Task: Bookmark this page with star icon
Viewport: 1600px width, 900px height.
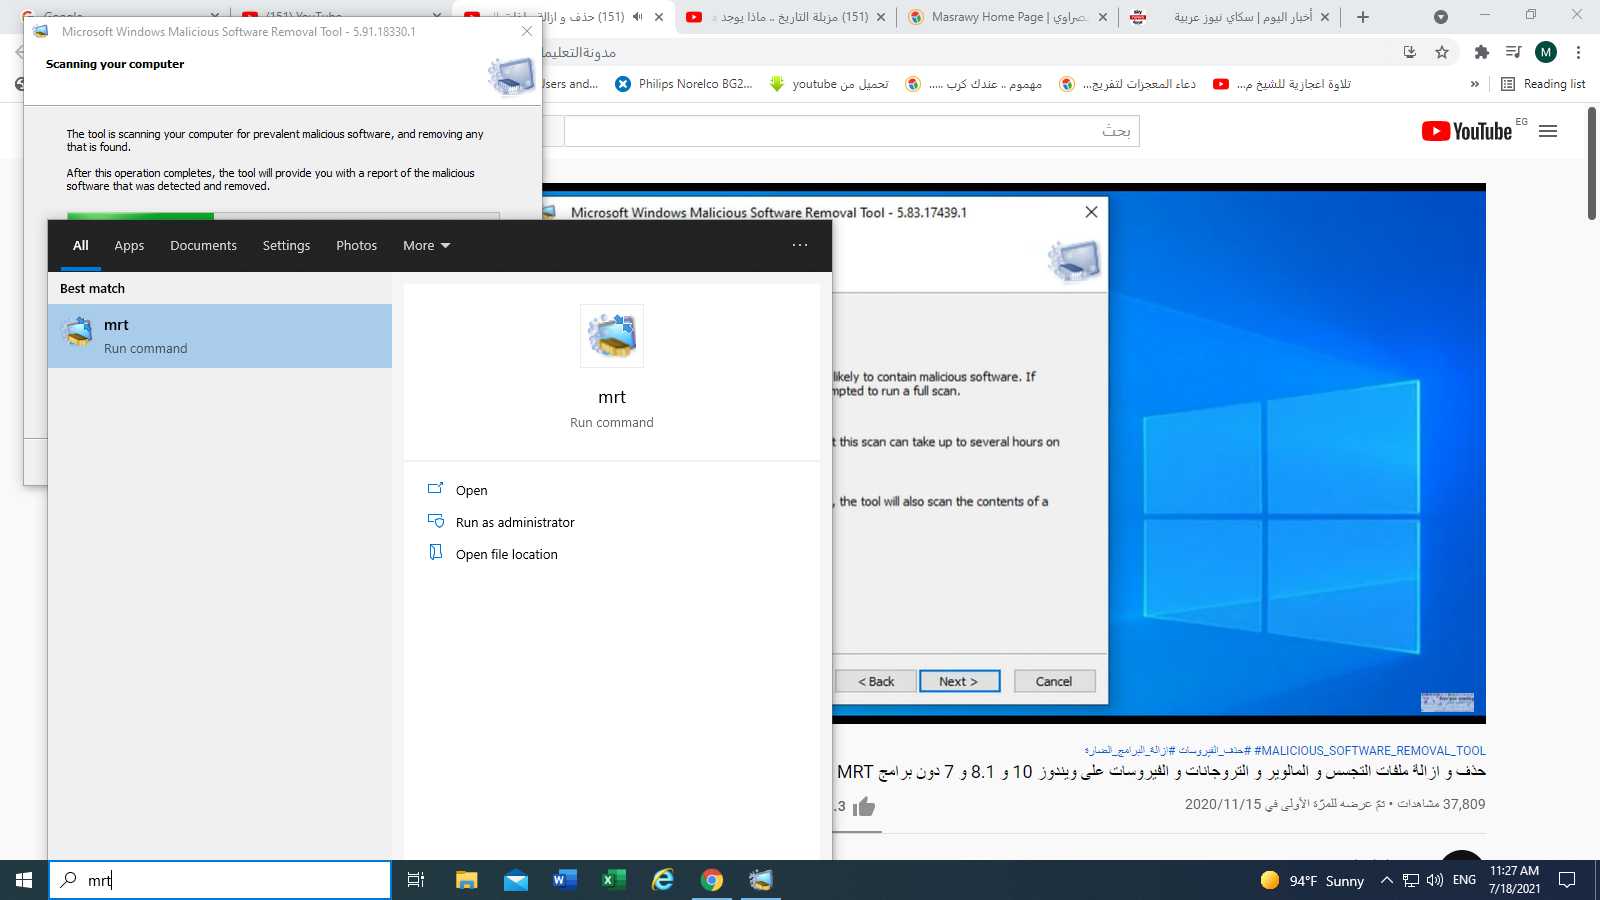Action: 1442,52
